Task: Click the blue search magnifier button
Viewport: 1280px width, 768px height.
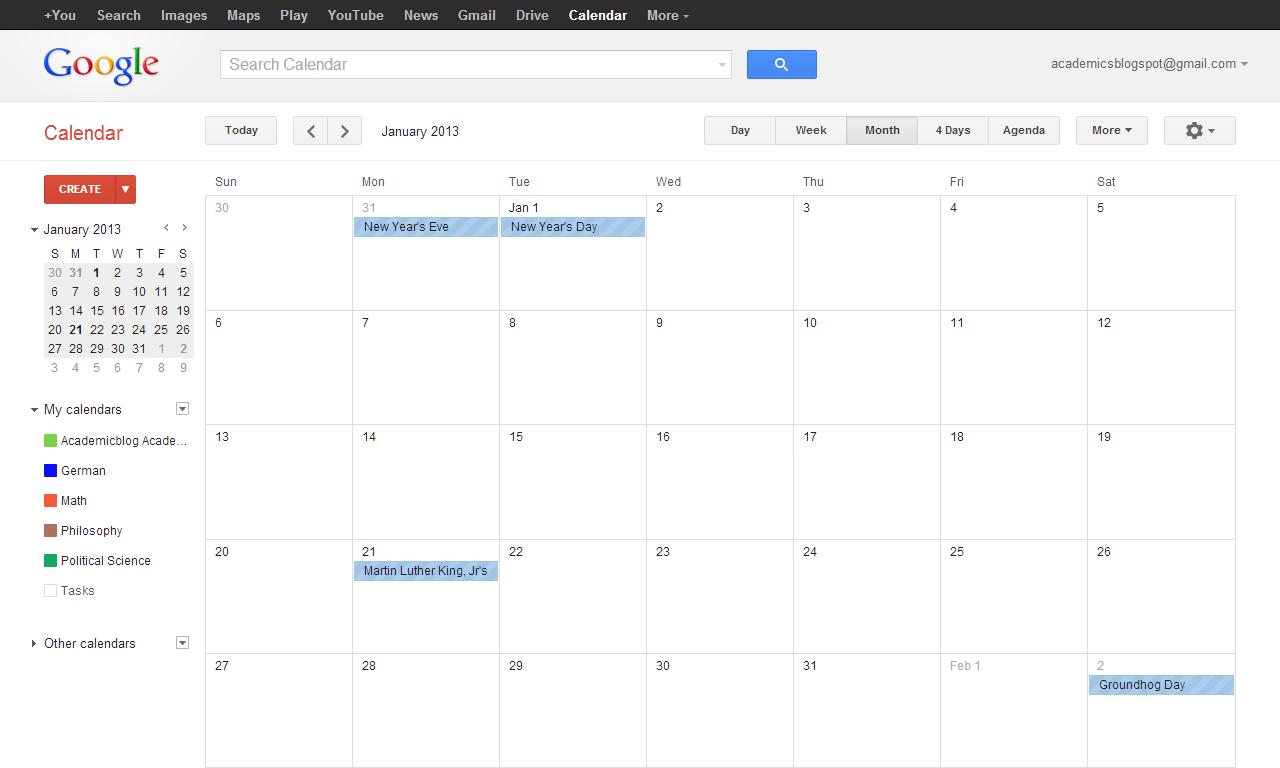Action: coord(781,64)
